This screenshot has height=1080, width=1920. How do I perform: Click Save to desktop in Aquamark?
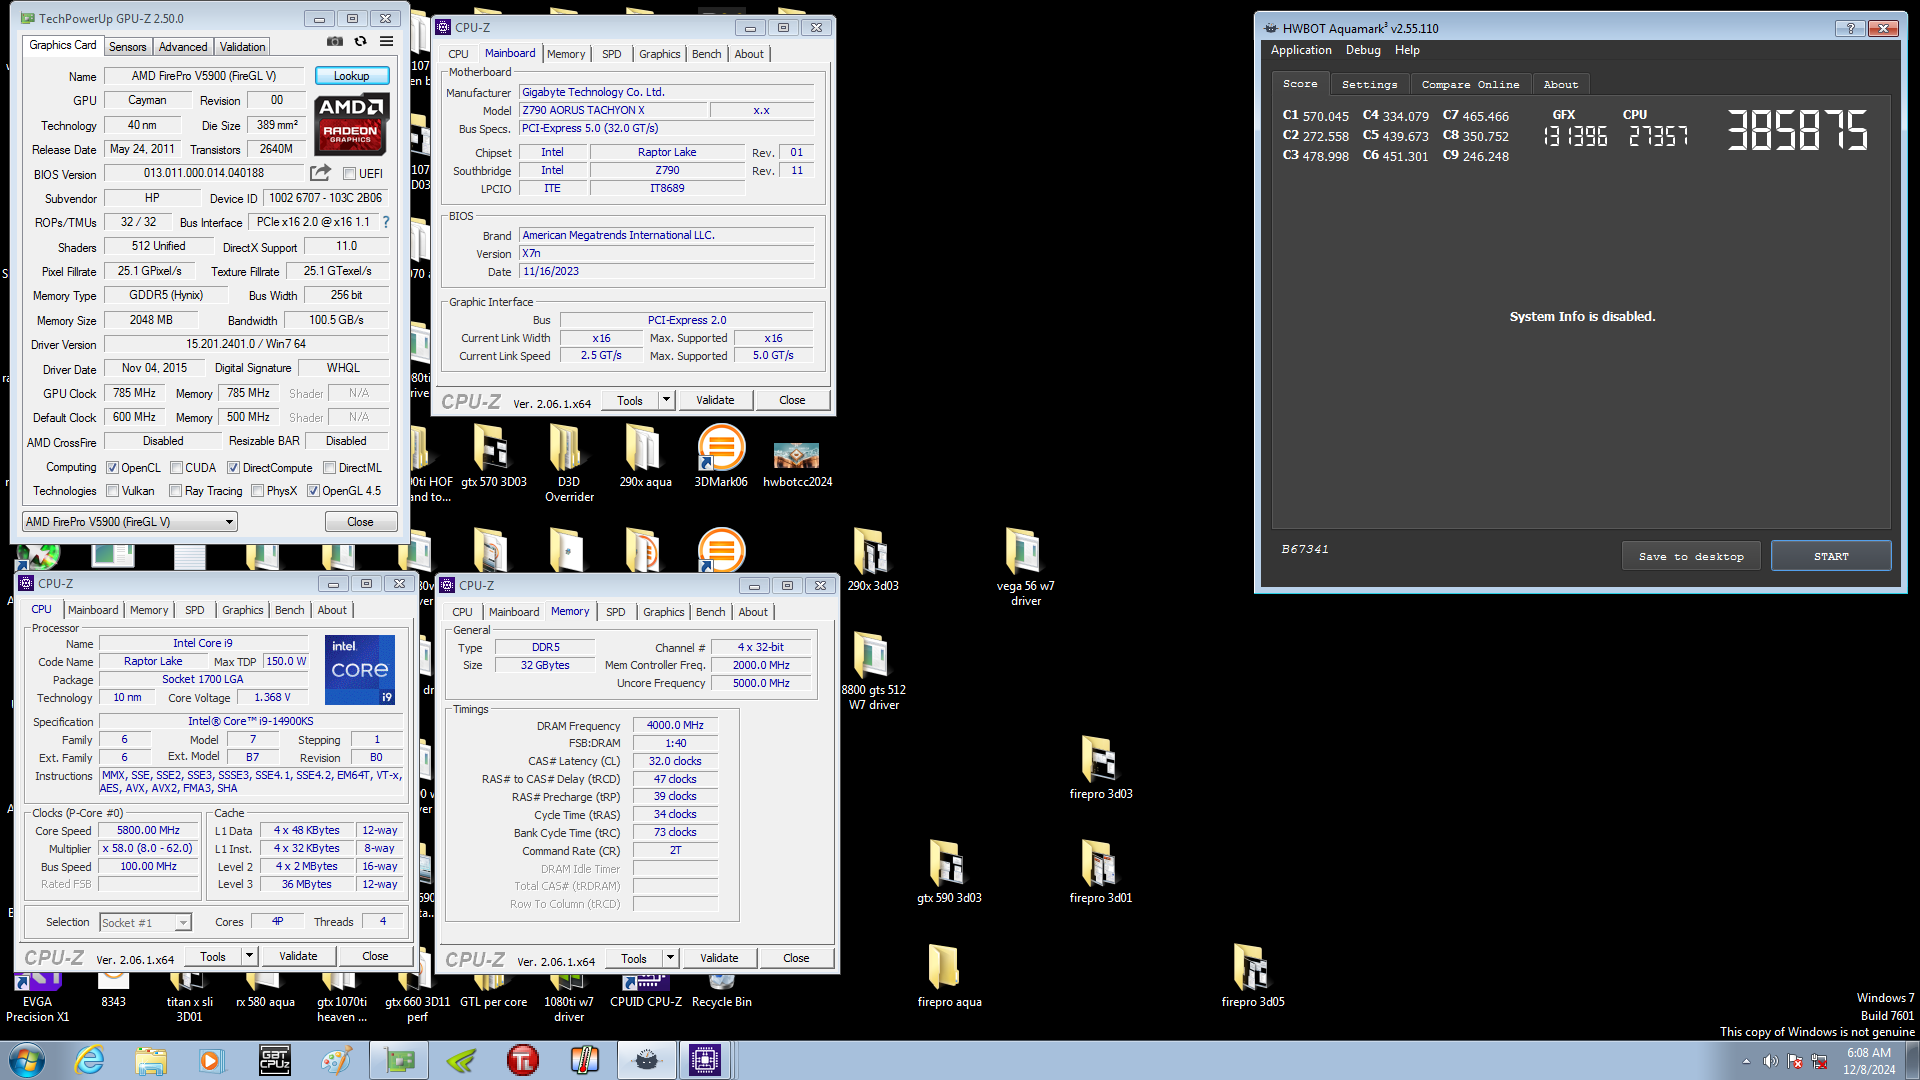point(1691,556)
